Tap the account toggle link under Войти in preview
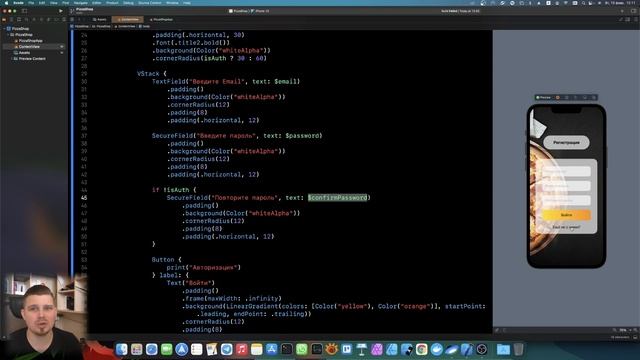The image size is (640, 360). [566, 227]
